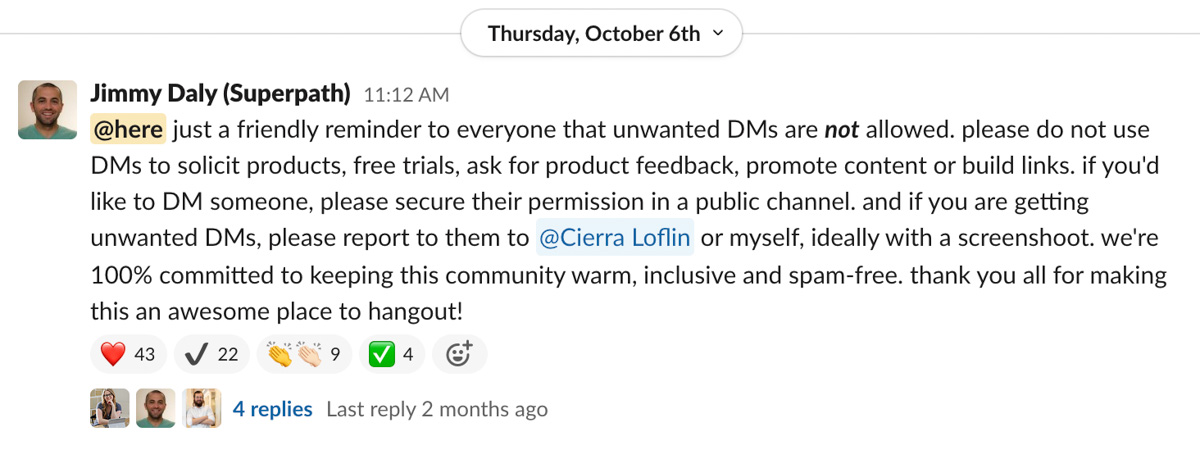Click the "Last reply 2 months ago" text
1200x459 pixels.
437,409
